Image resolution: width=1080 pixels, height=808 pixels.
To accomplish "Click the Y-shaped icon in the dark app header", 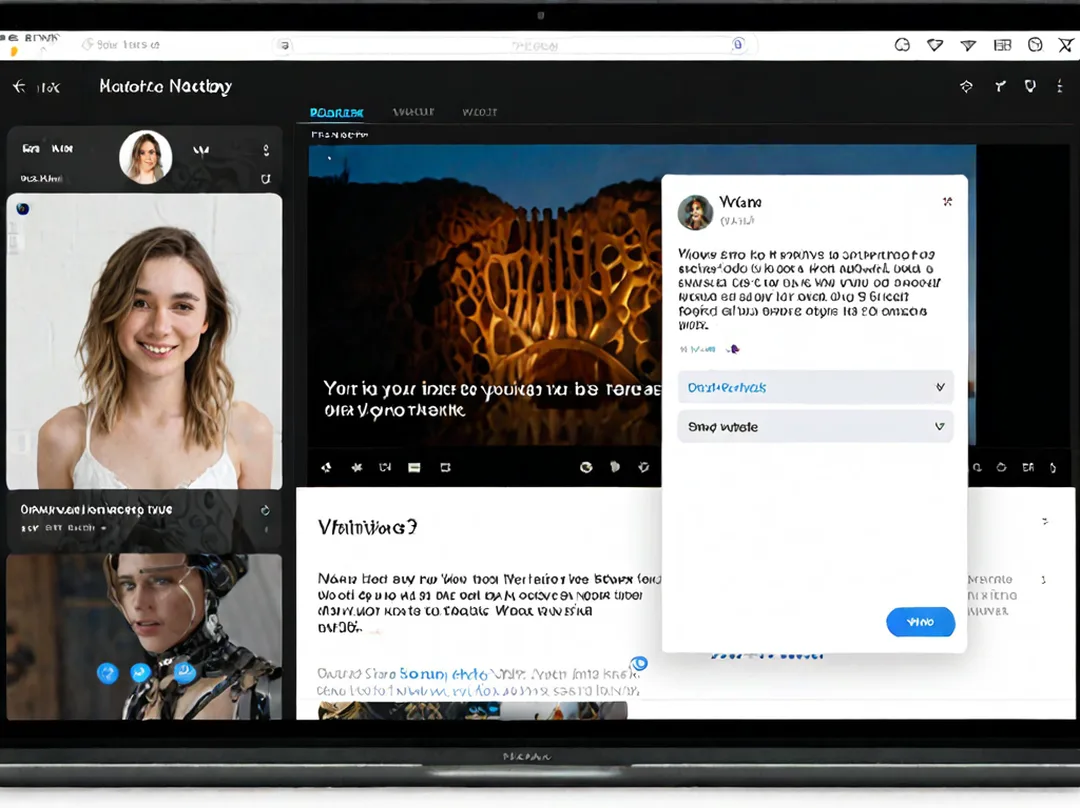I will 1000,86.
